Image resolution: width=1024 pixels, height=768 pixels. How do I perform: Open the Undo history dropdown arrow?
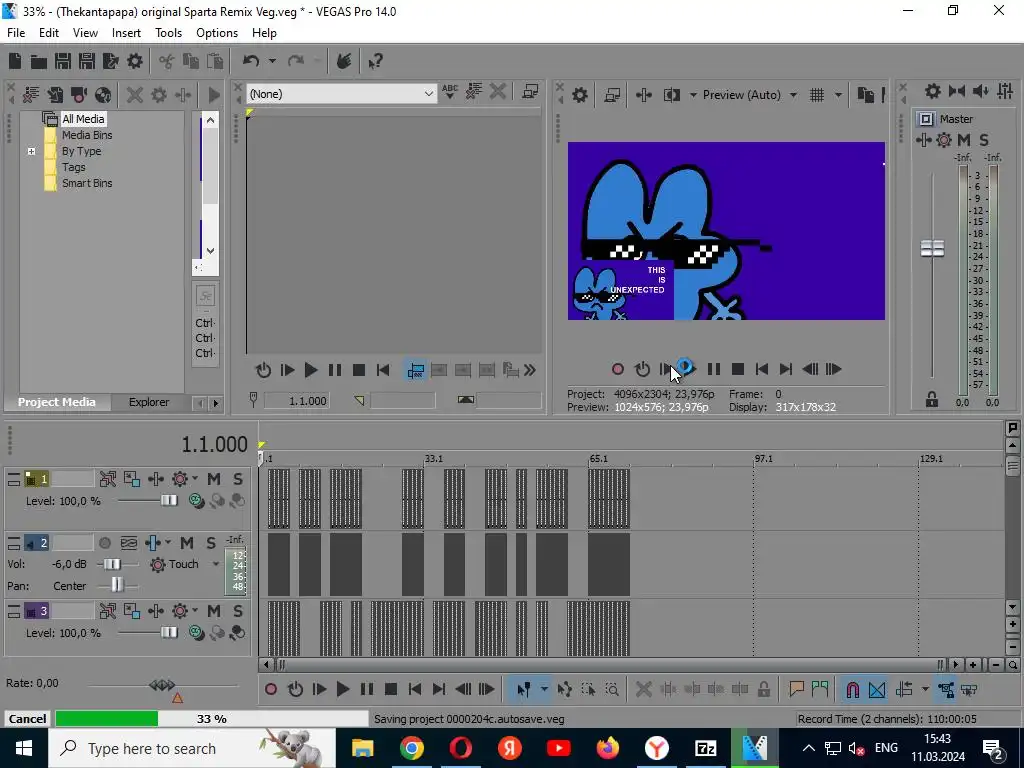pyautogui.click(x=272, y=61)
